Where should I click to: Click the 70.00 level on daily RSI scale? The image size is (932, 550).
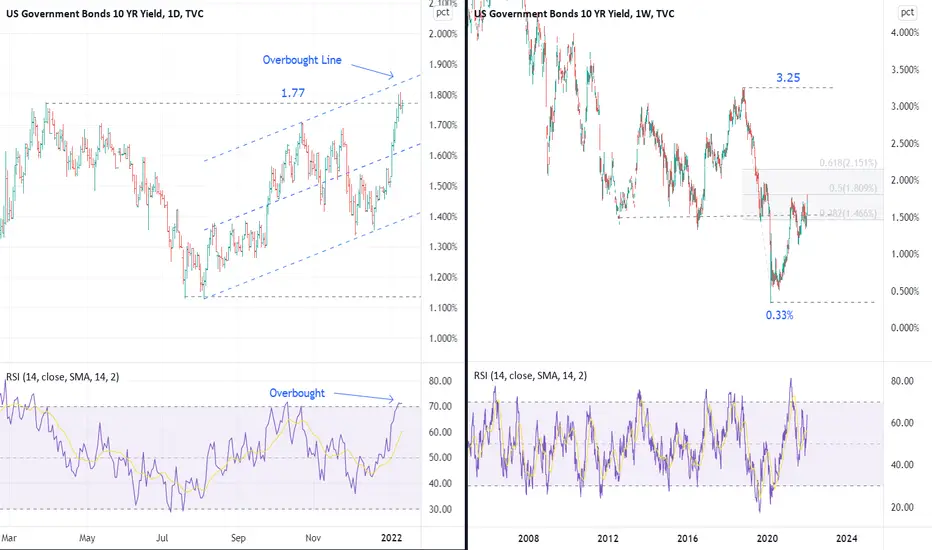click(440, 407)
